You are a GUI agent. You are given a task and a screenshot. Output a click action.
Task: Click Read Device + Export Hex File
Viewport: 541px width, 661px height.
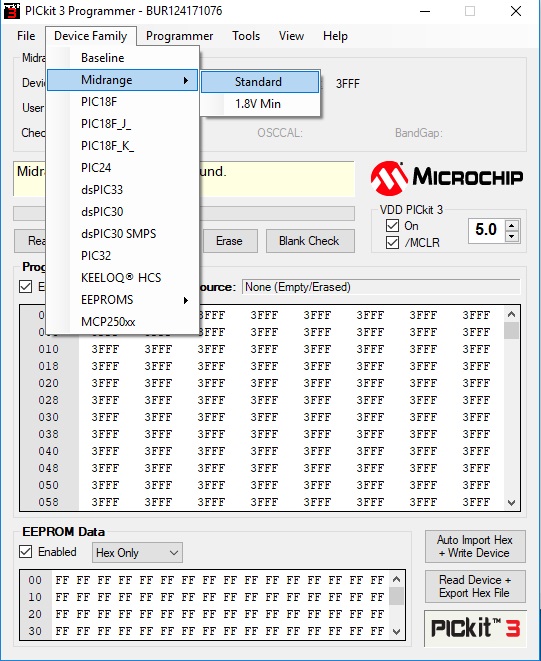[x=475, y=586]
